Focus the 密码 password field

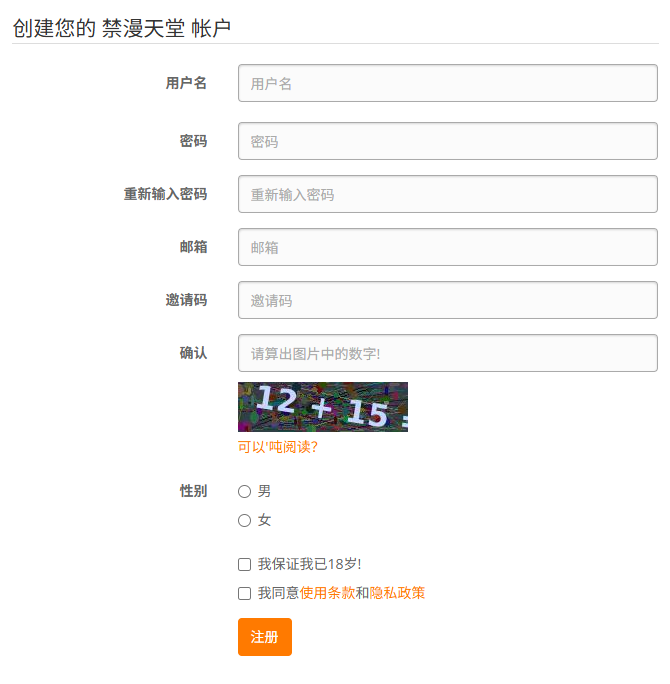coord(448,141)
